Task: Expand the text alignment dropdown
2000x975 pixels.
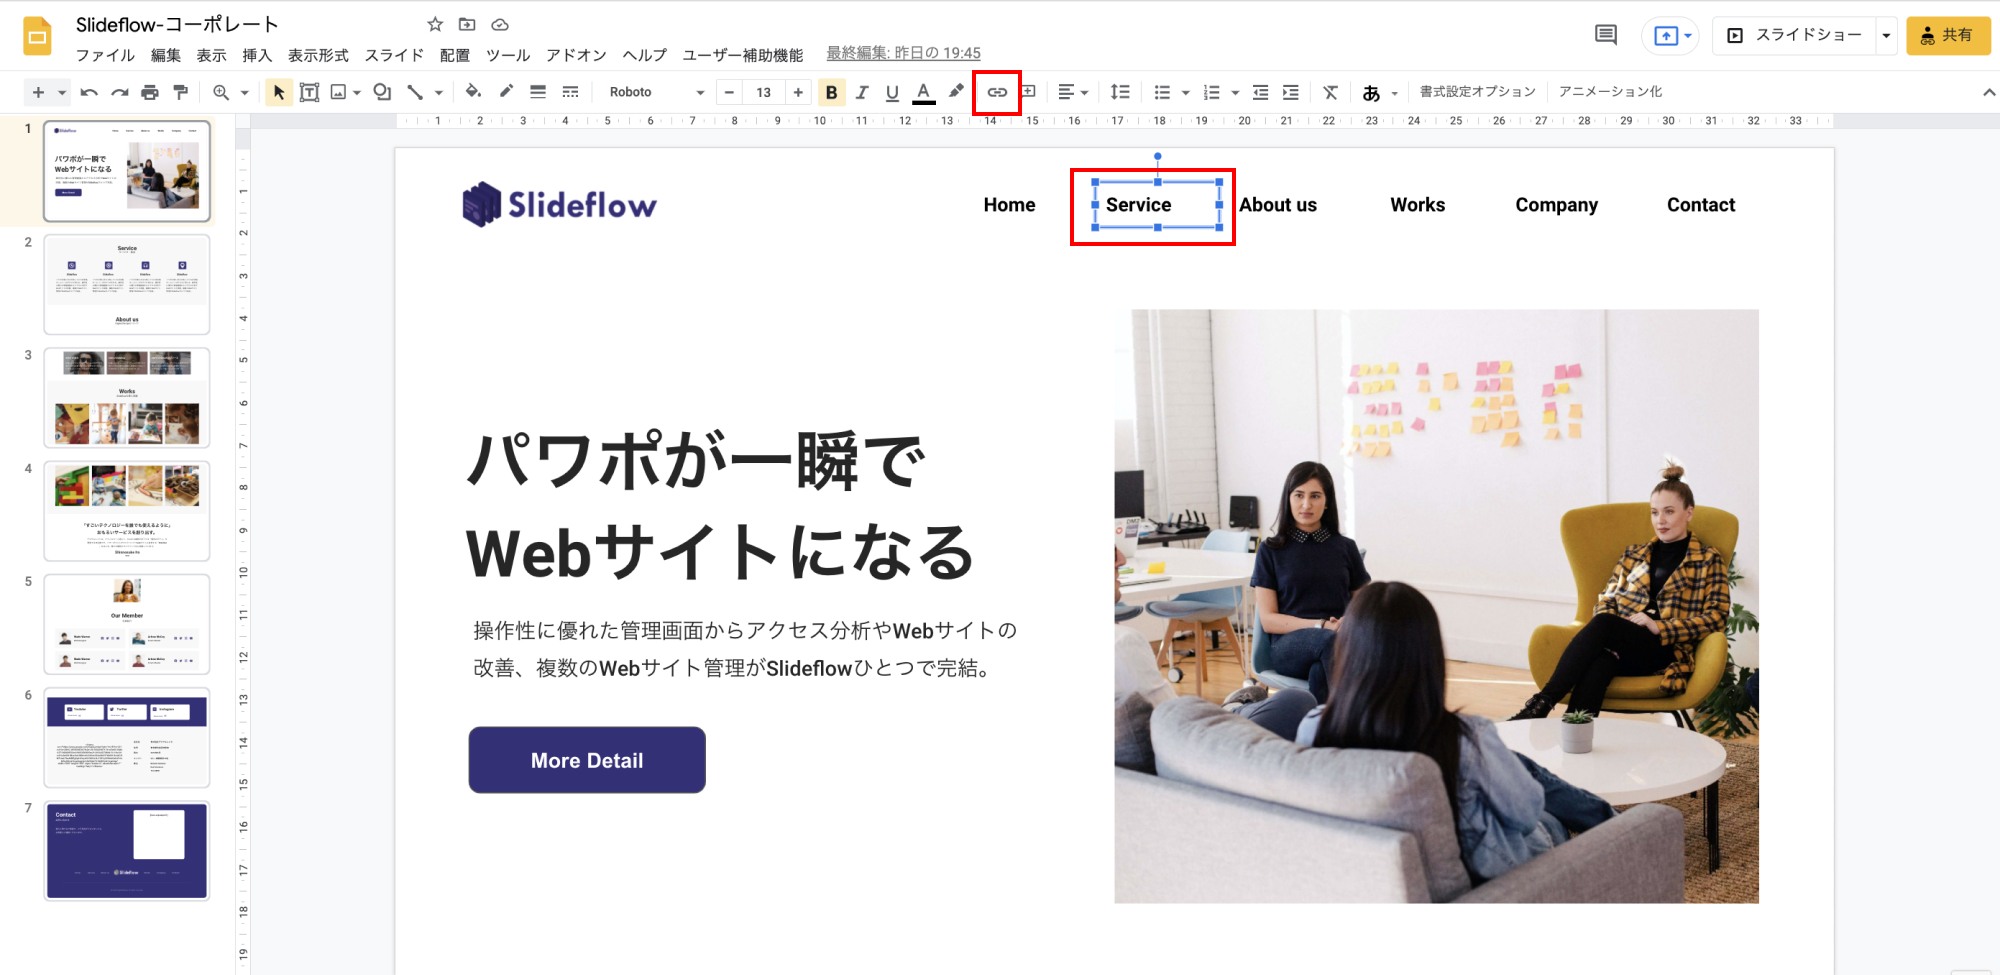Action: pyautogui.click(x=1072, y=92)
